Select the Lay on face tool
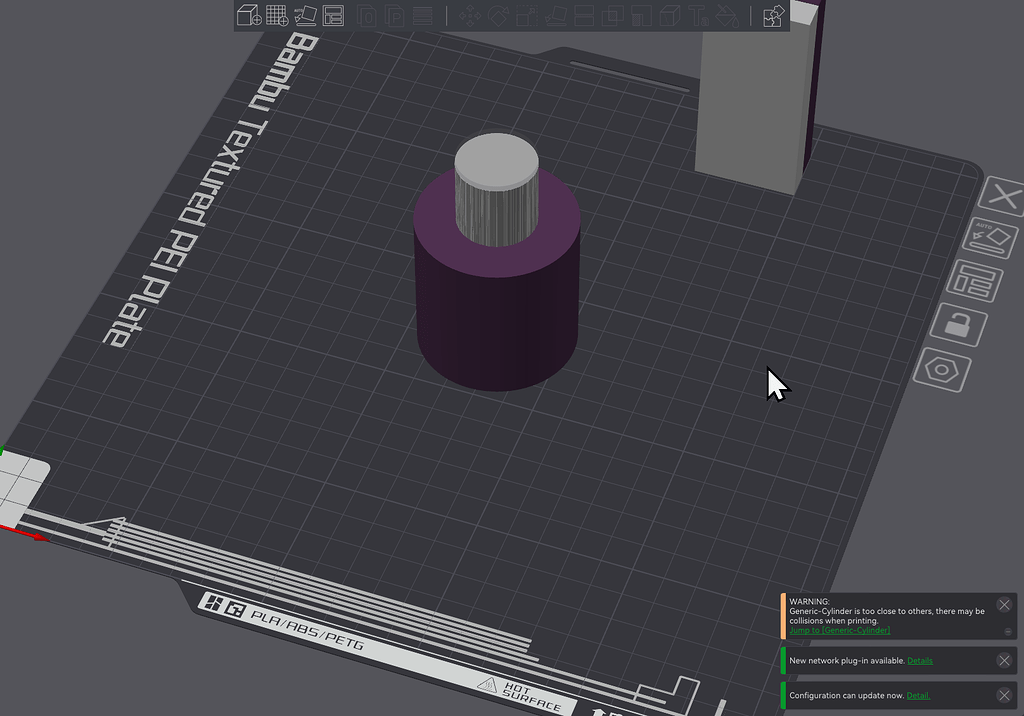The width and height of the screenshot is (1024, 716). pyautogui.click(x=555, y=15)
